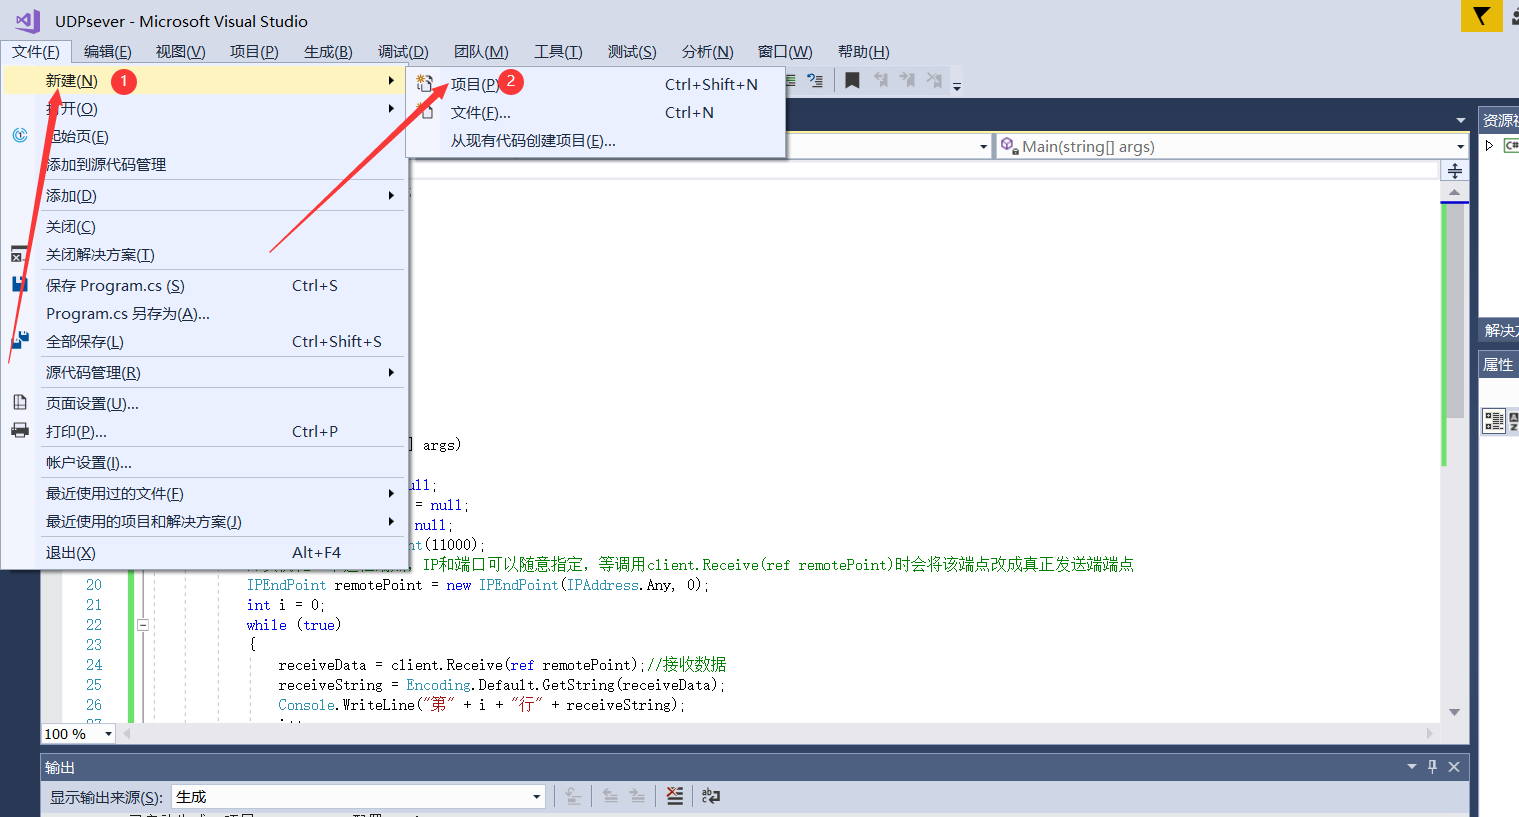Expand the 添加(D) submenu
Image resolution: width=1519 pixels, height=817 pixels.
[x=203, y=195]
